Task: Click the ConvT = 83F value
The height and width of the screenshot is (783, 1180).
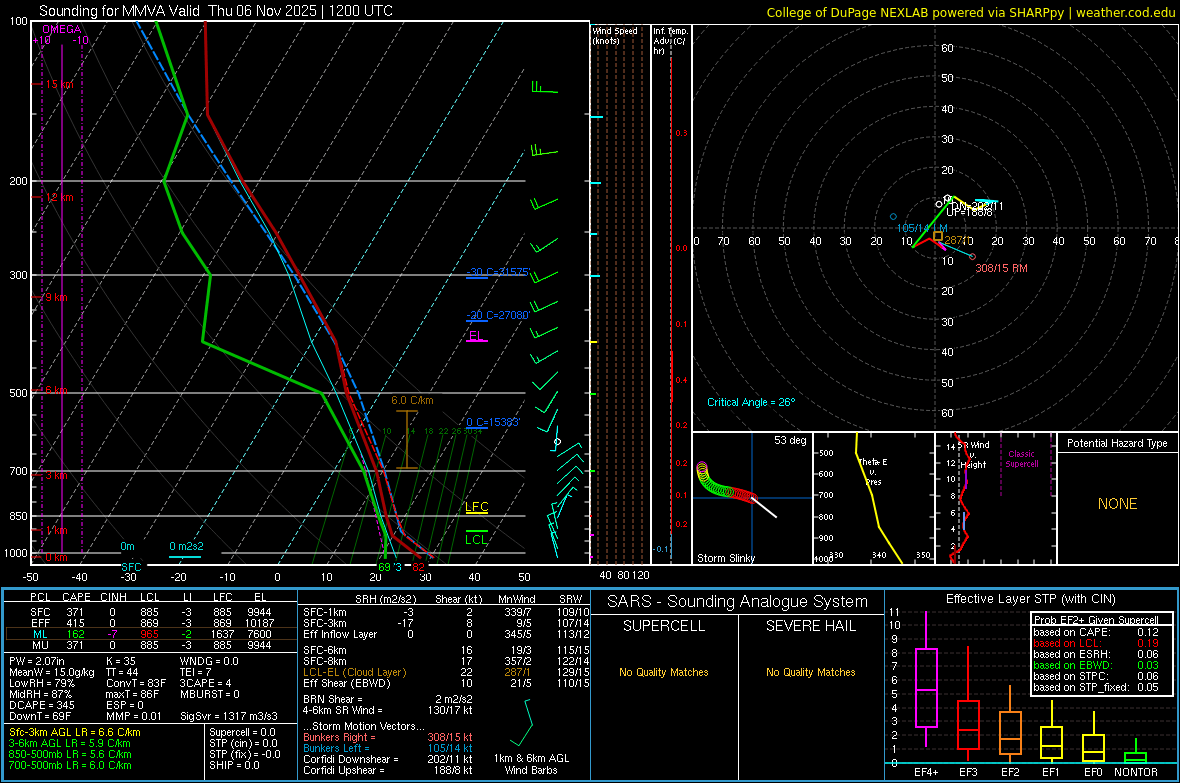Action: coord(135,684)
